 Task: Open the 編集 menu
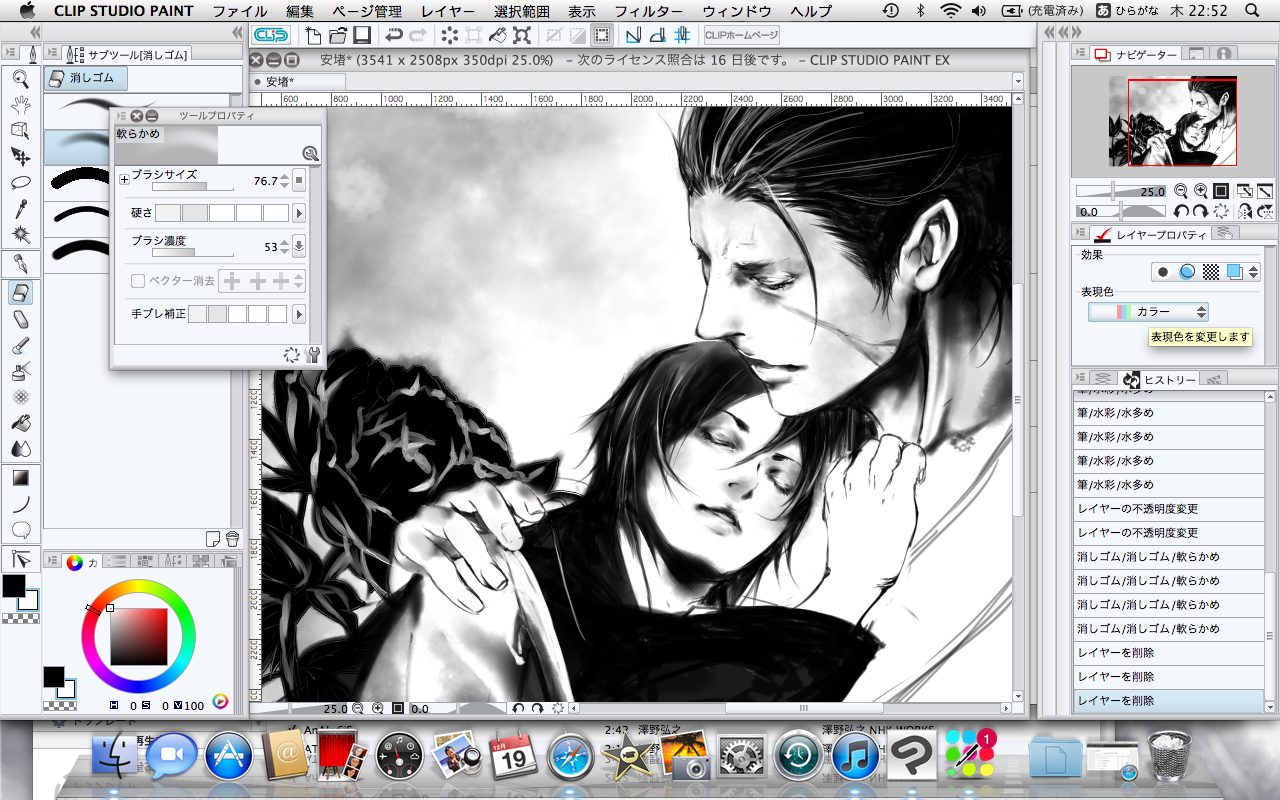[300, 11]
